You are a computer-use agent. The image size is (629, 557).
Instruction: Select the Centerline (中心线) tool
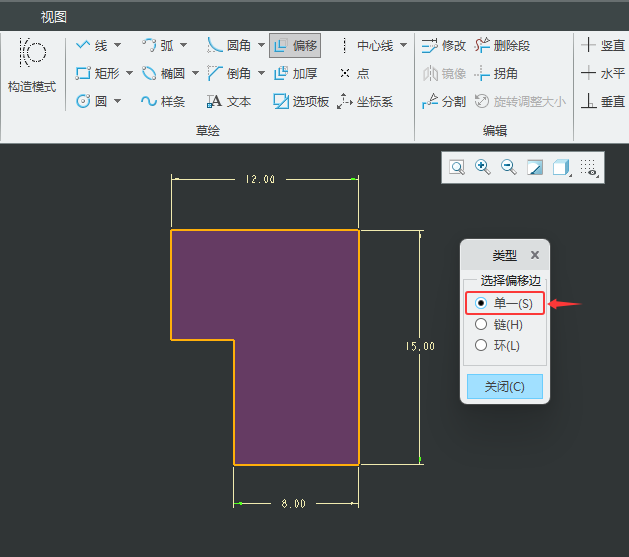(367, 45)
